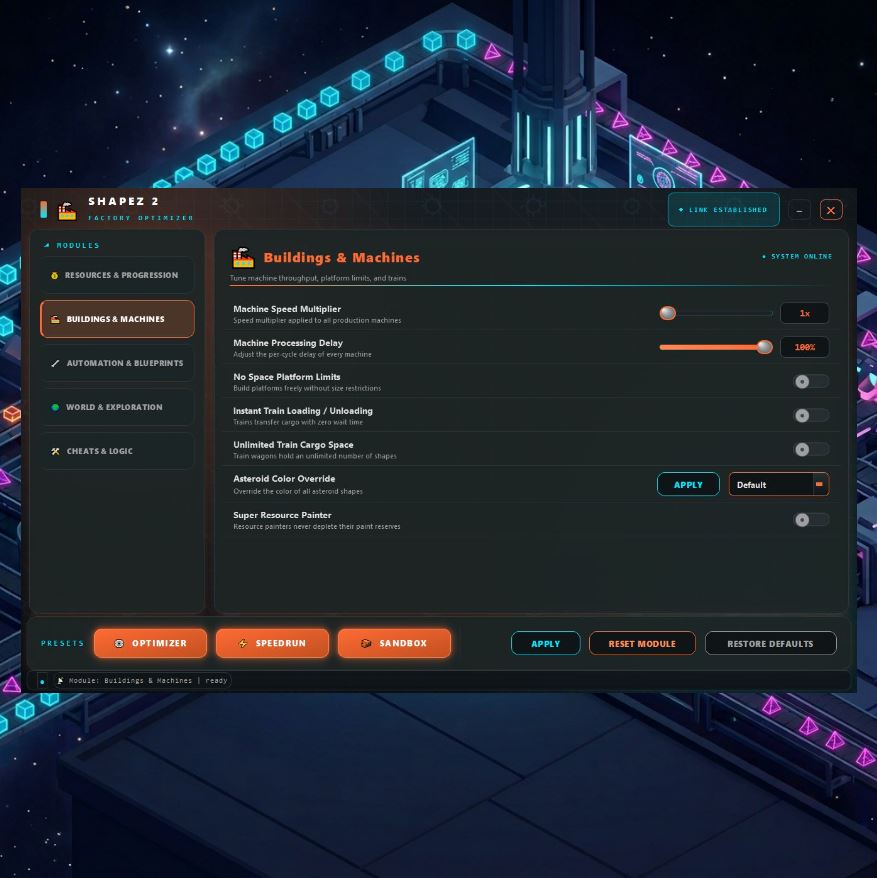Click the 1x speed multiplier value field
The width and height of the screenshot is (877, 878).
click(x=804, y=313)
